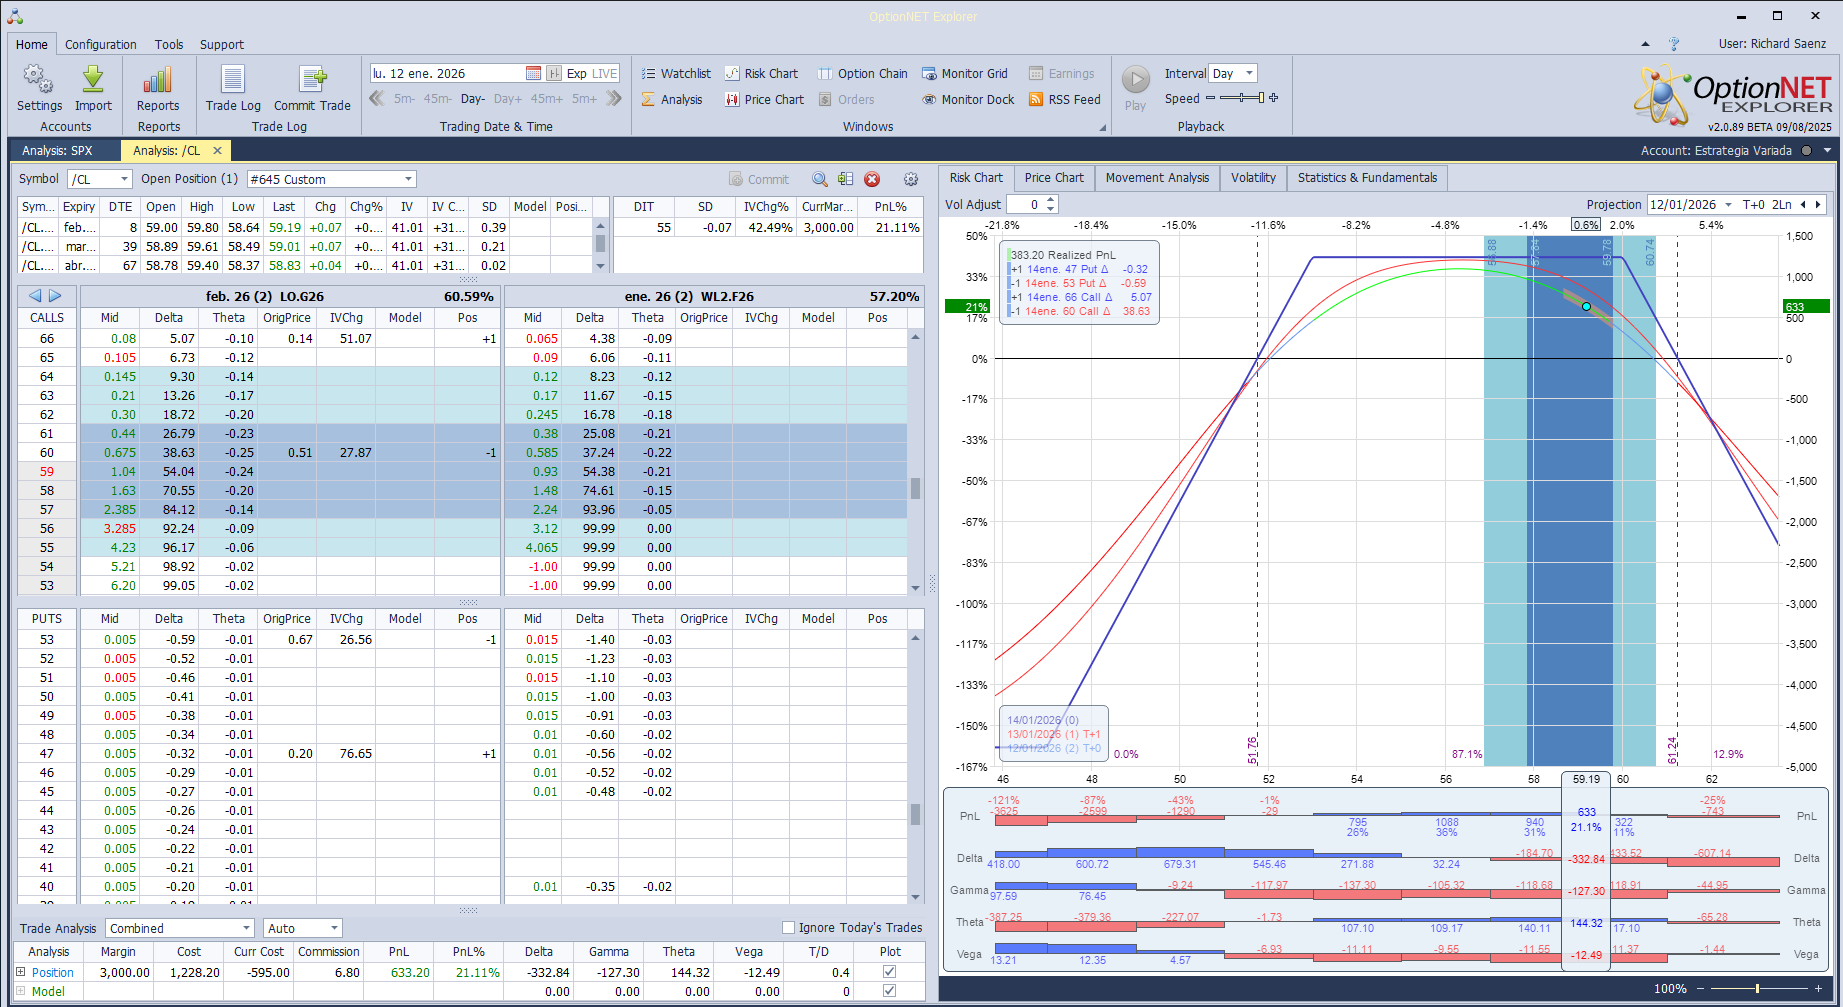Click the Day+ step forward button
Screen dimensions: 1843x1007
pos(507,99)
